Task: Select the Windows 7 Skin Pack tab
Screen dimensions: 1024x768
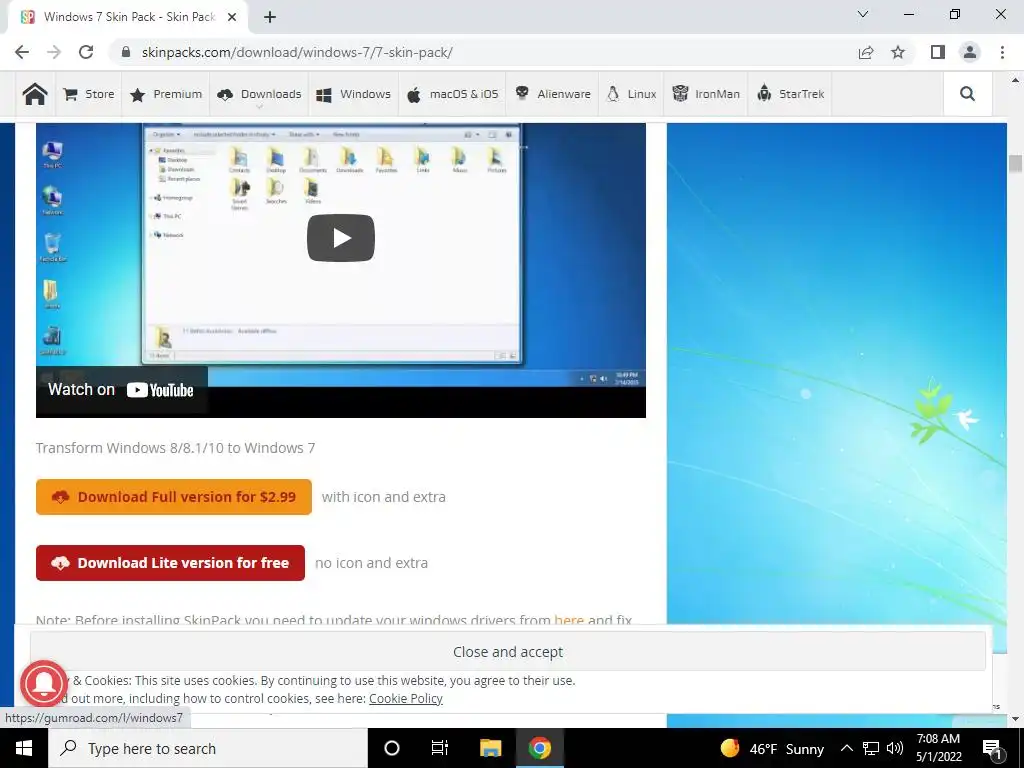Action: click(131, 17)
